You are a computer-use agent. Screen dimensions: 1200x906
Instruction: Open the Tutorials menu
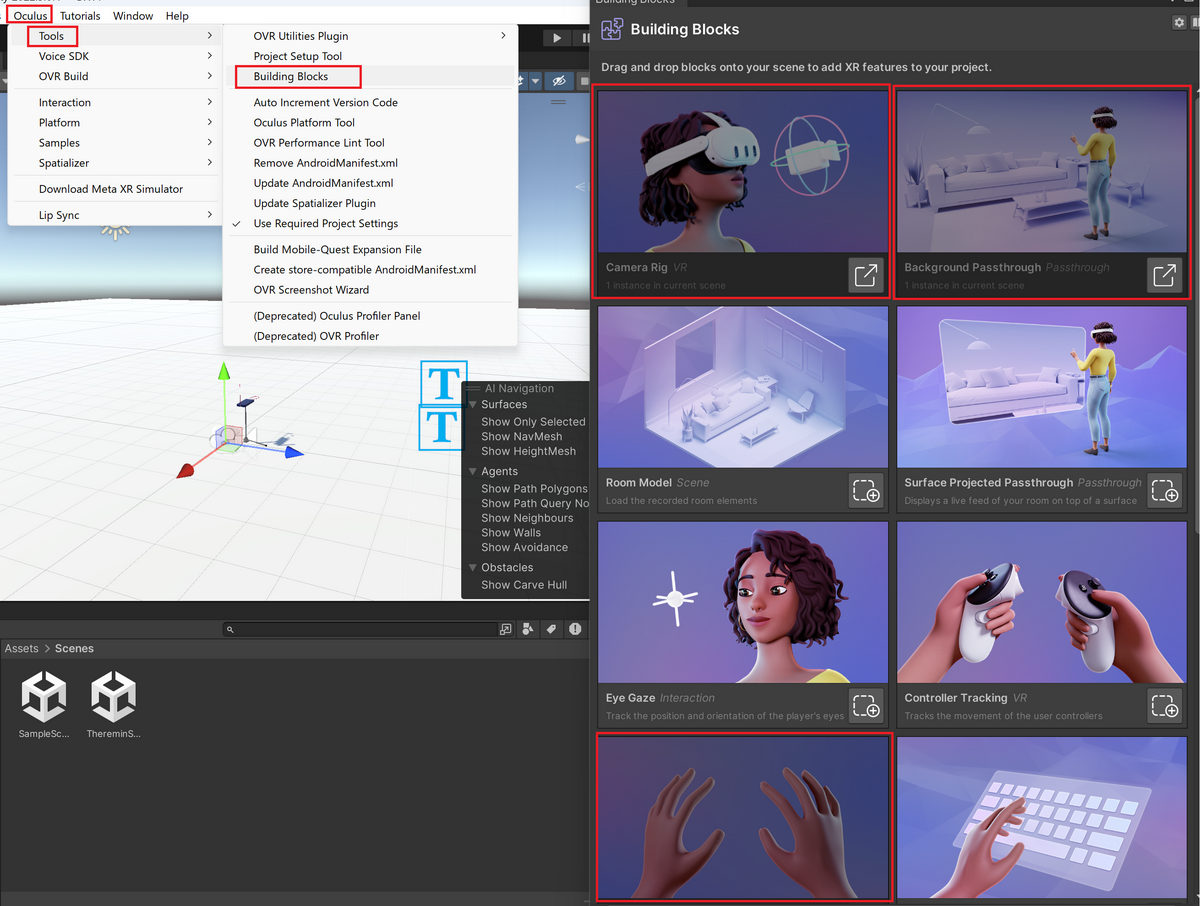point(80,16)
